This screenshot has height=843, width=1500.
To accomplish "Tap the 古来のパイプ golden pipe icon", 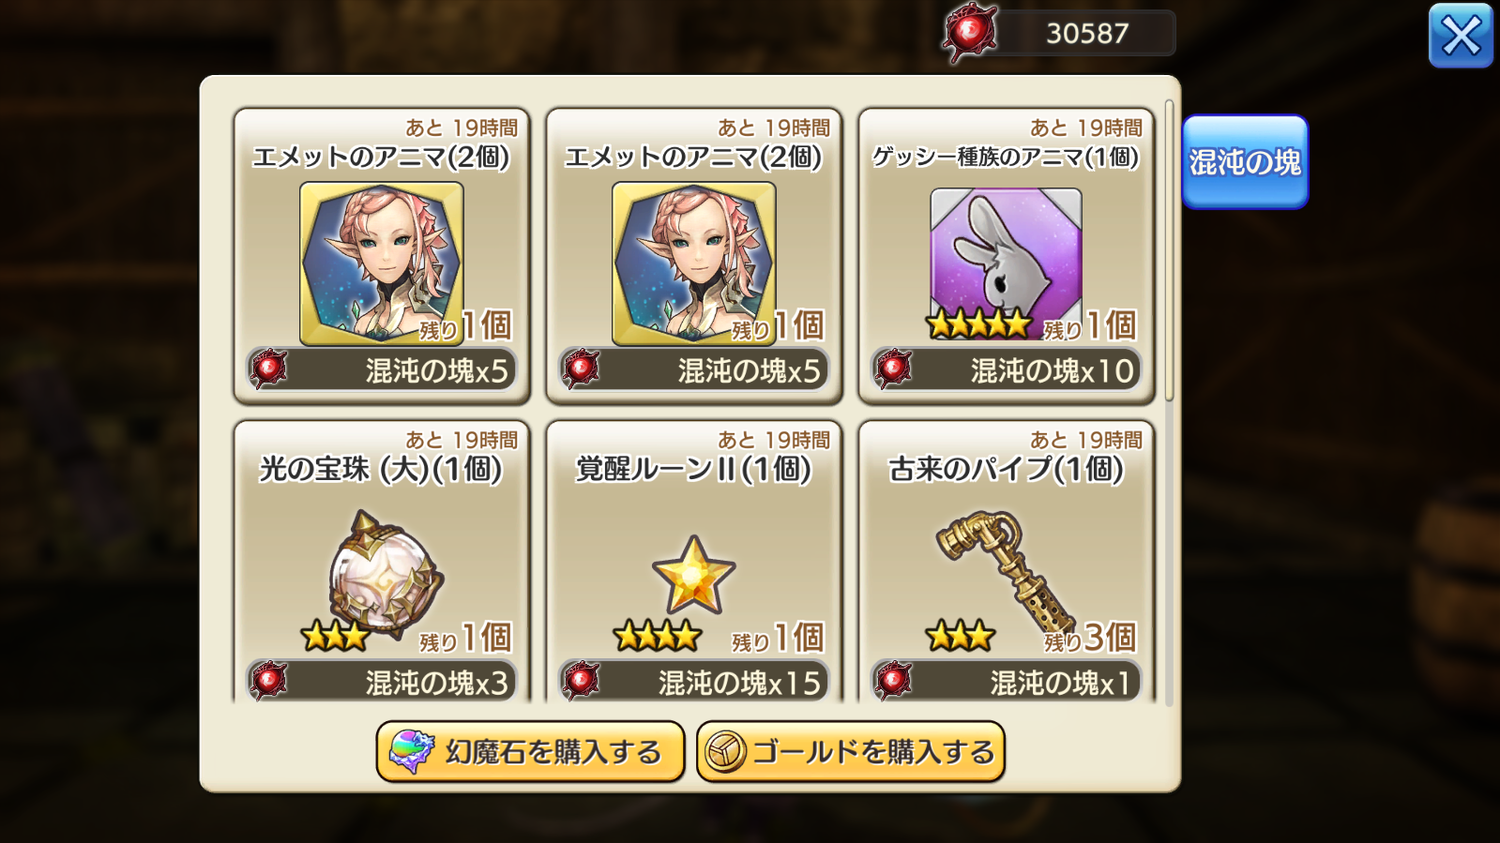I will [x=1005, y=570].
